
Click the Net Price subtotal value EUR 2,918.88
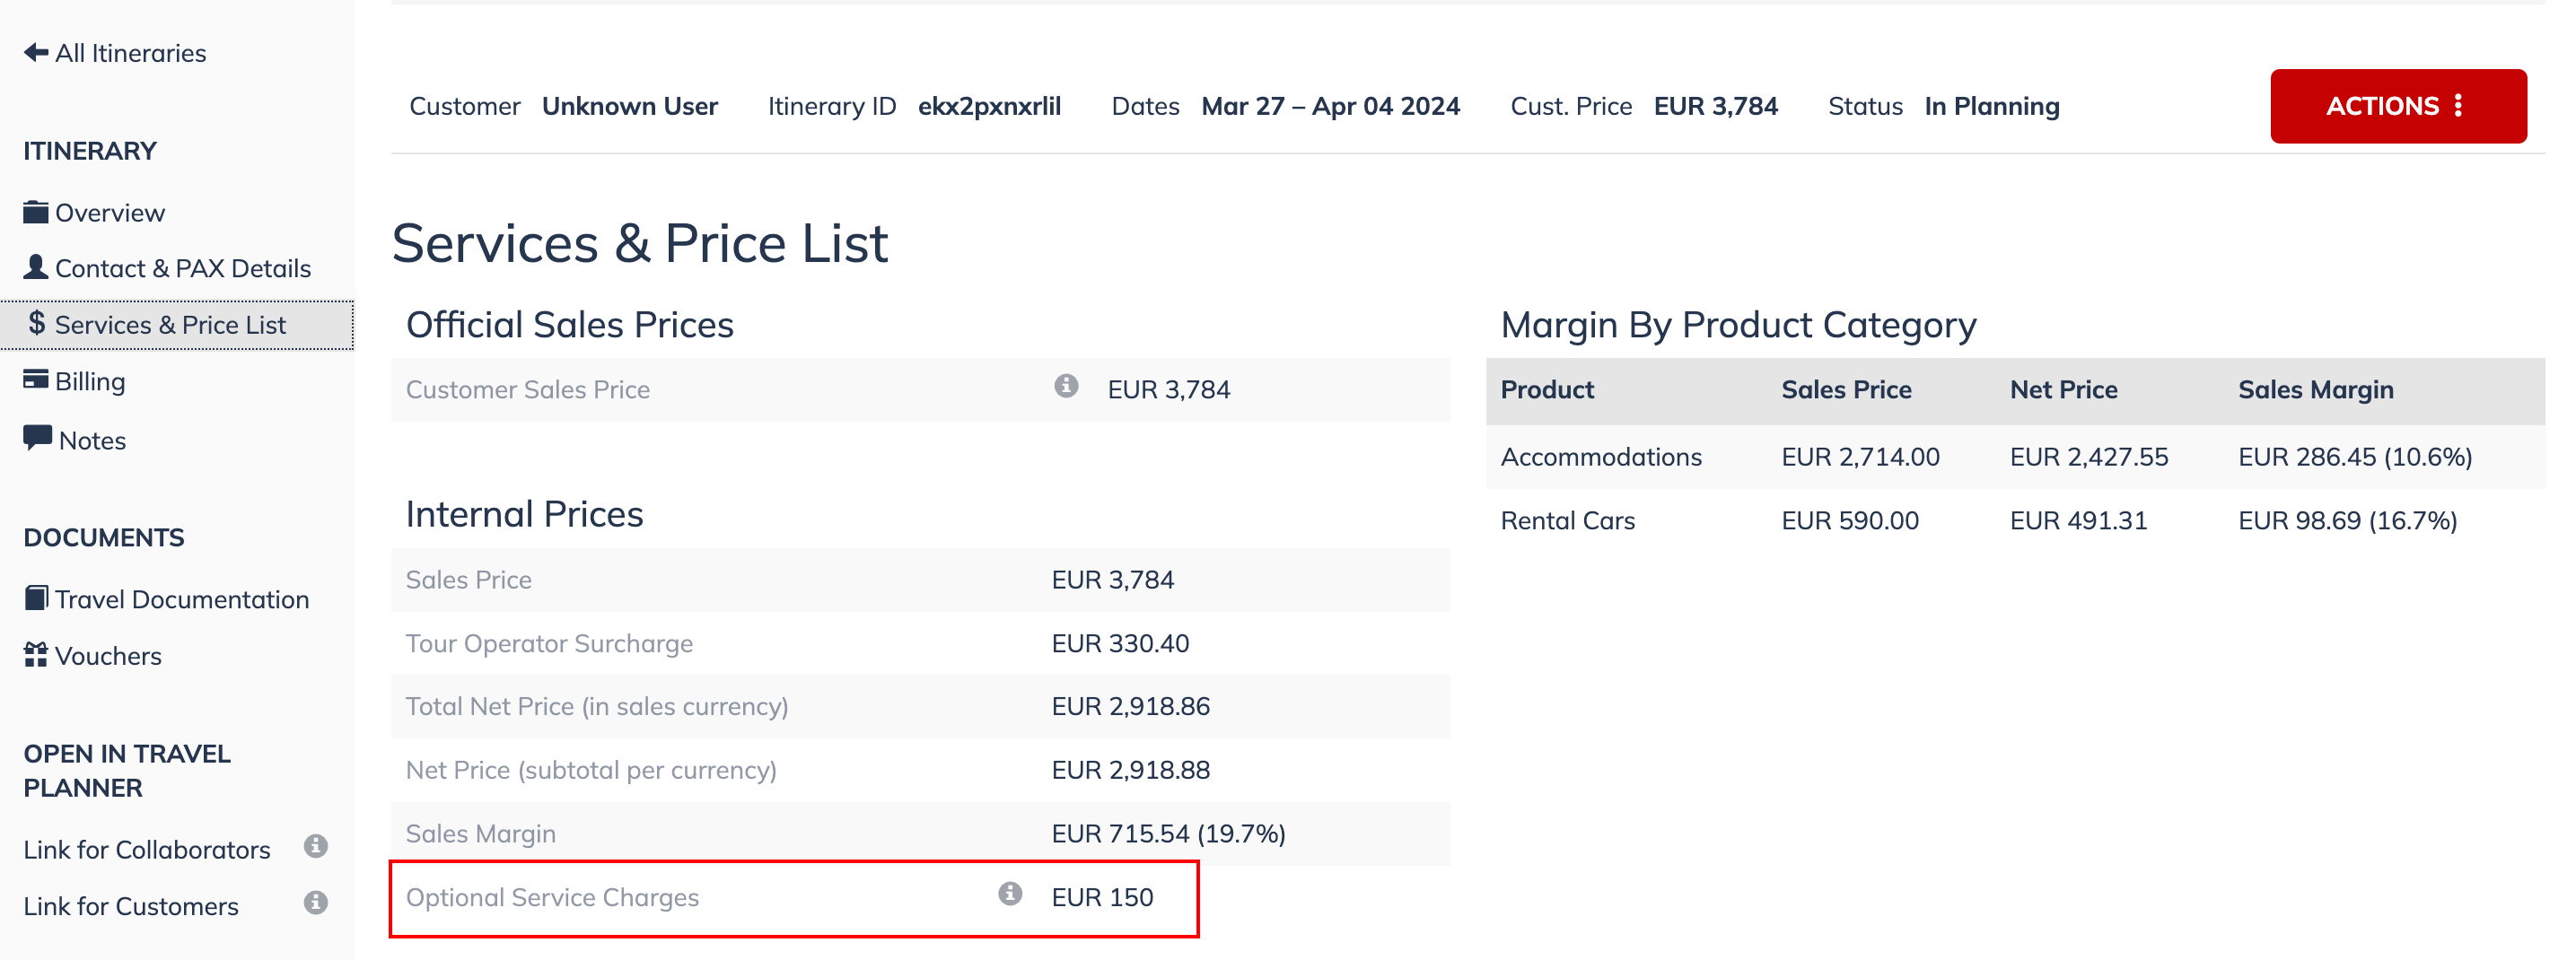tap(1130, 771)
